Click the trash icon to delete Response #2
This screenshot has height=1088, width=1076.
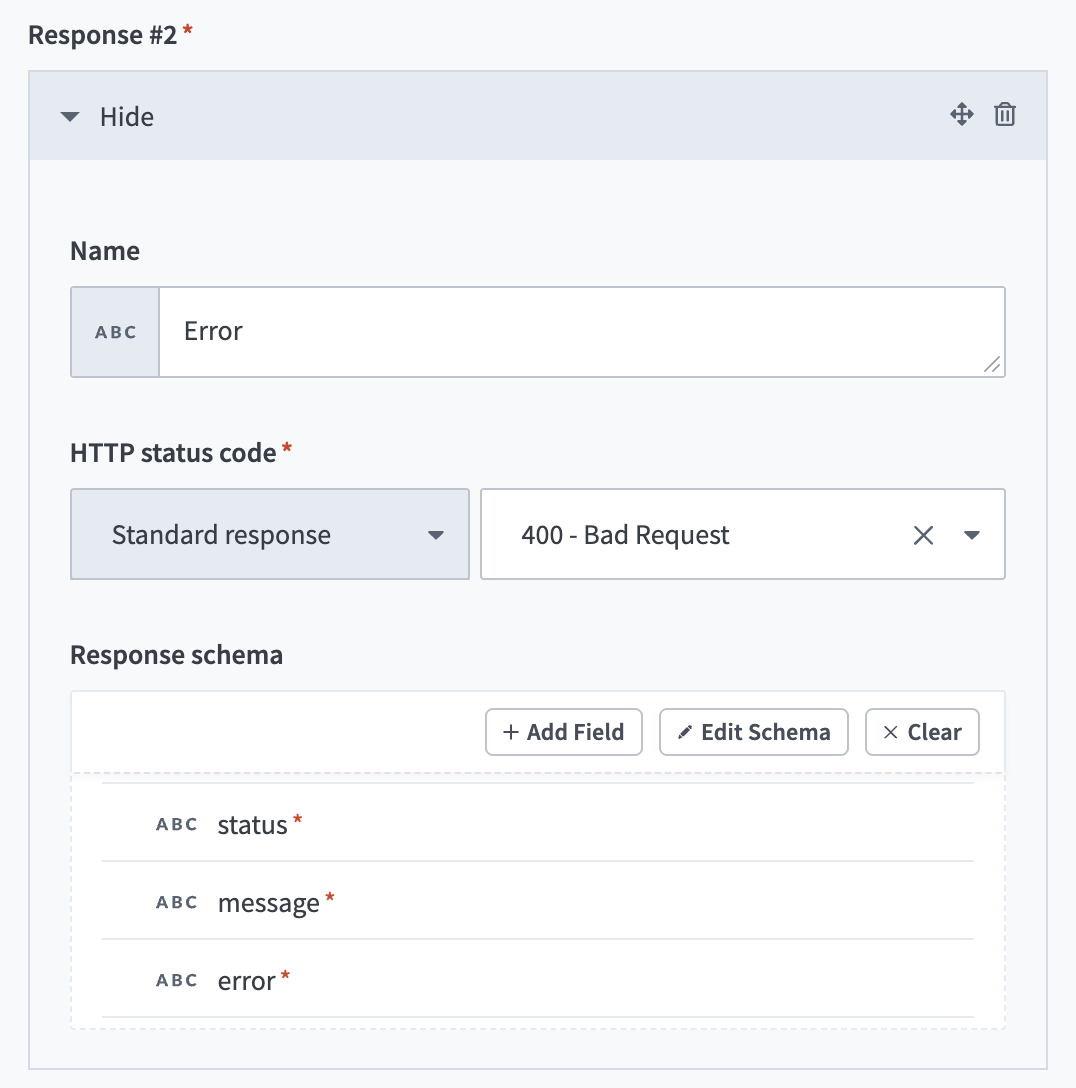[x=1005, y=115]
